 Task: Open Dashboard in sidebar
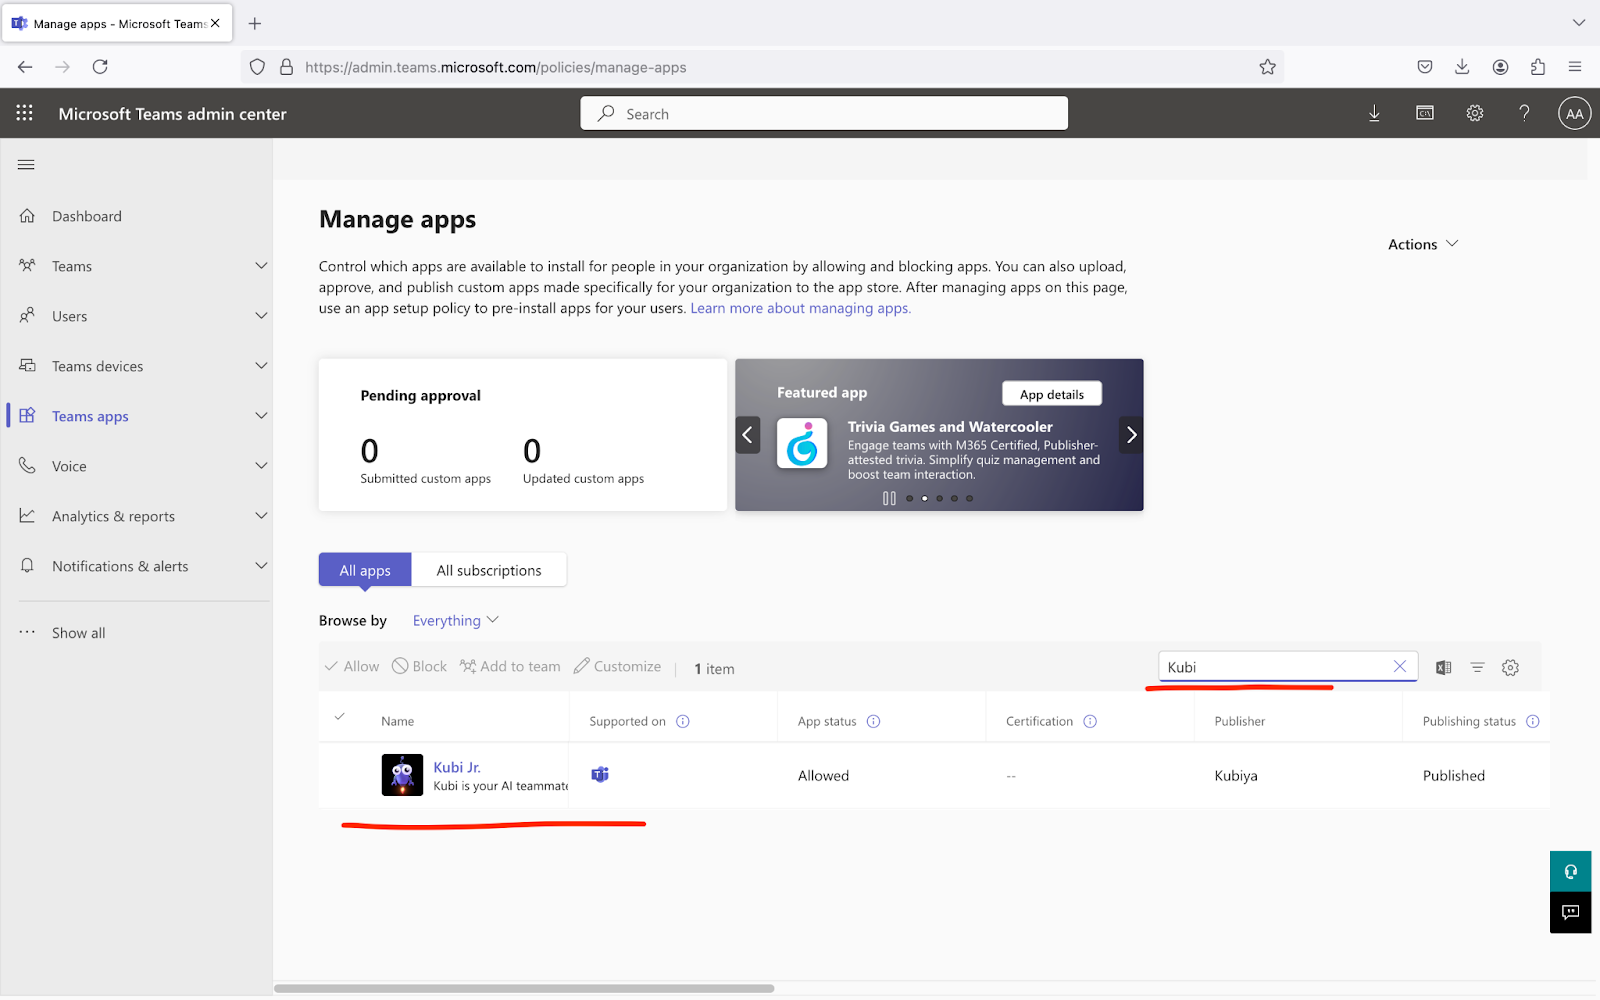tap(87, 216)
